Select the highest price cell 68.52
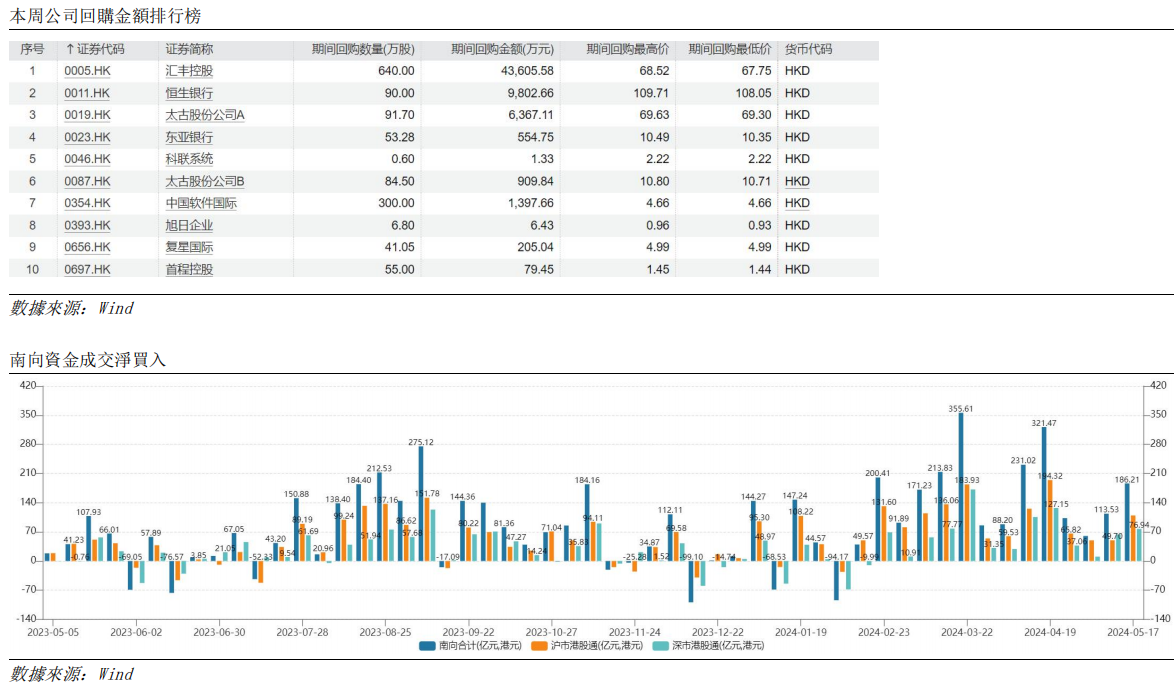The image size is (1174, 699). pyautogui.click(x=654, y=71)
